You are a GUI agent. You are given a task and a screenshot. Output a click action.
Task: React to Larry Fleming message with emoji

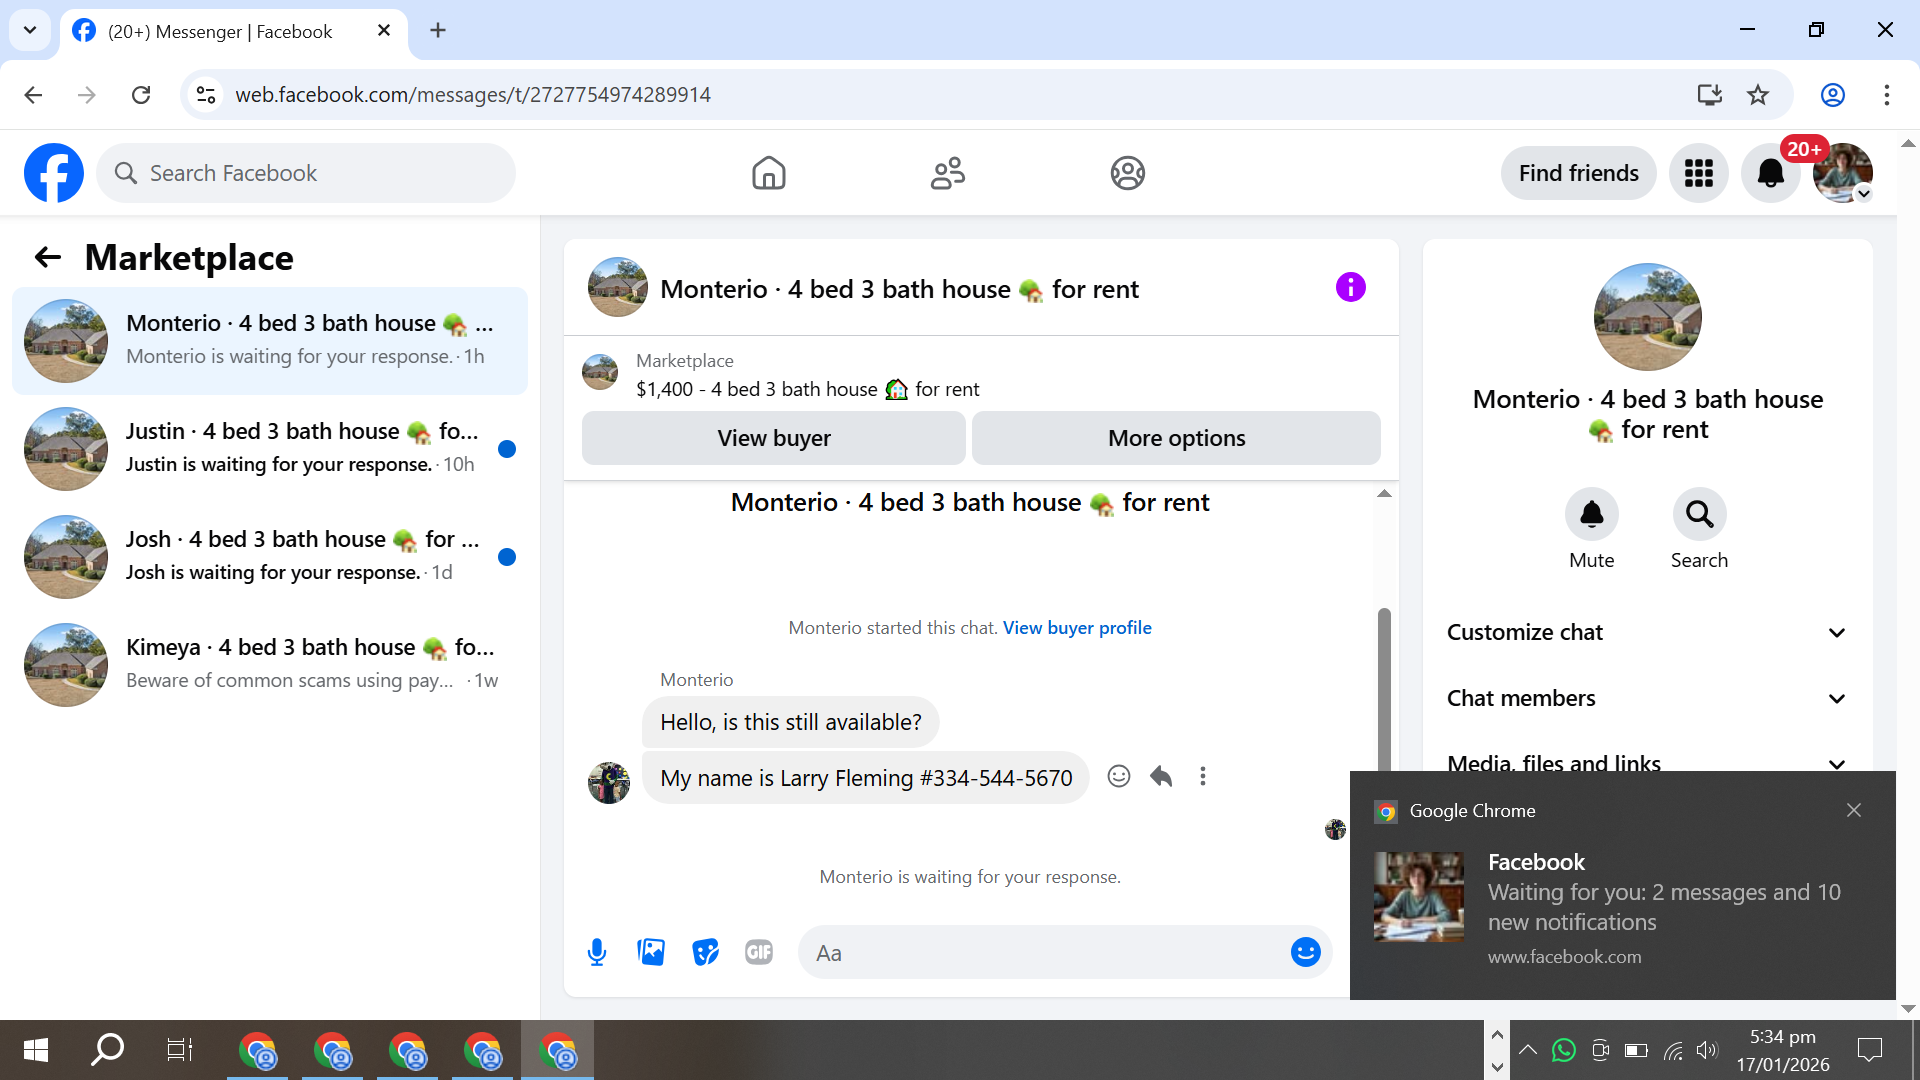pyautogui.click(x=1118, y=776)
